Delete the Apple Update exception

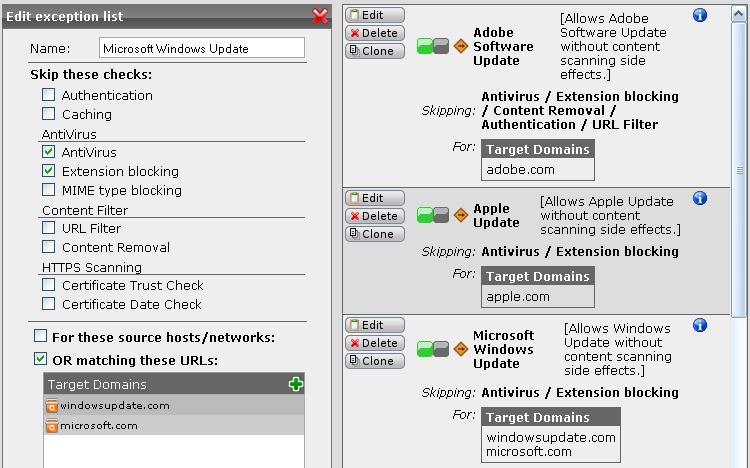[375, 216]
